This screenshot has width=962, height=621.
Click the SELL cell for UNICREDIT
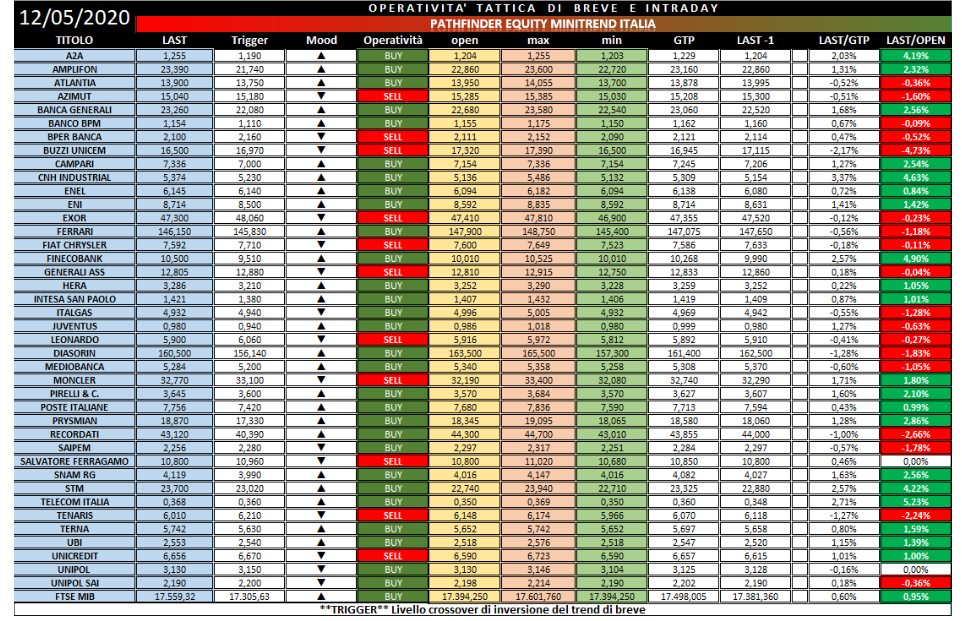click(x=393, y=556)
